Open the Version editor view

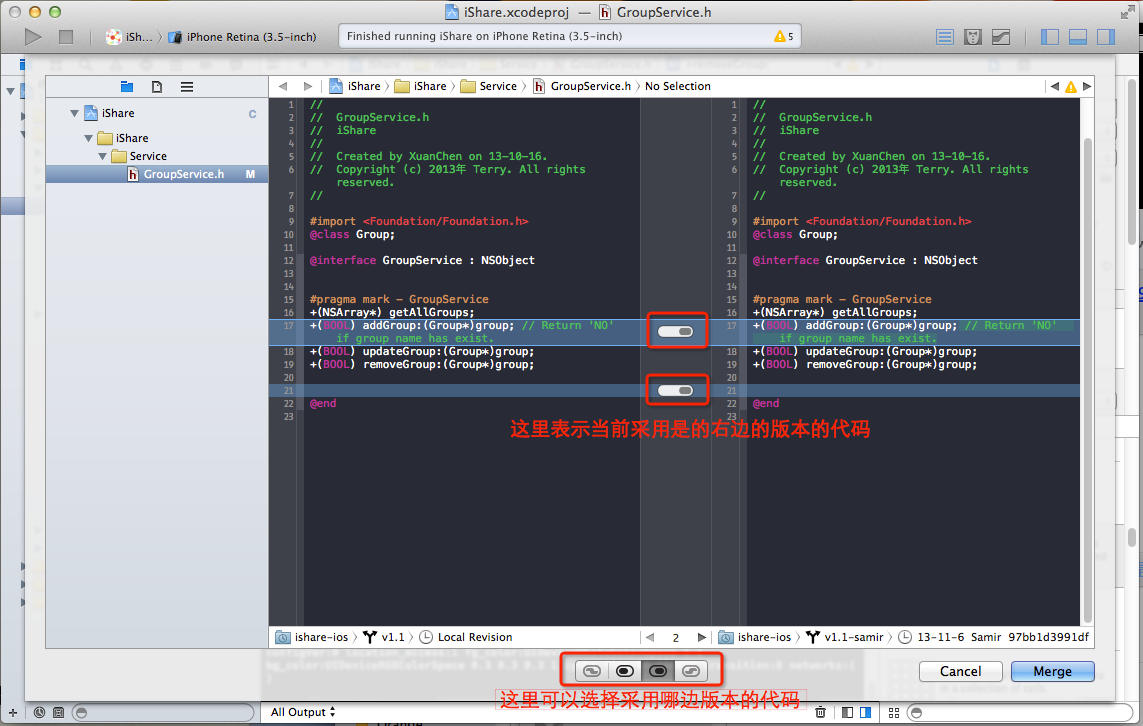click(x=999, y=37)
